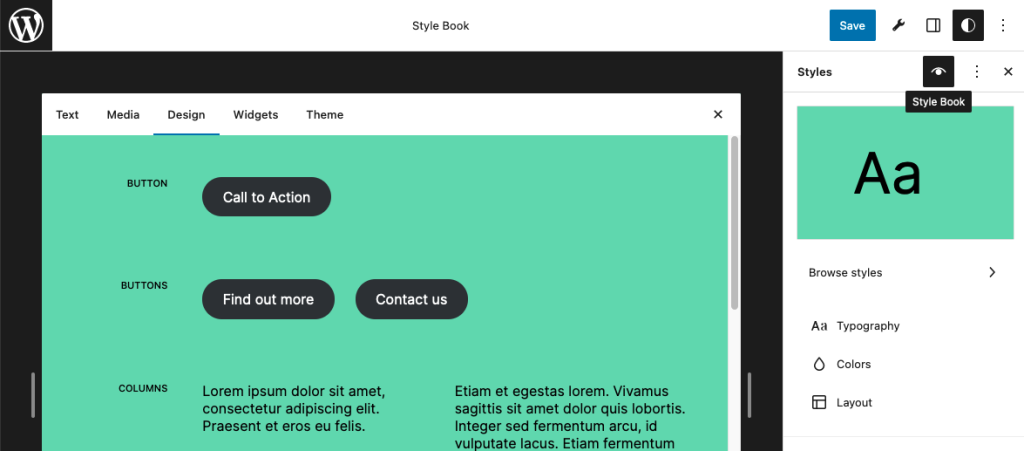Open the Tools wrench icon

pyautogui.click(x=899, y=25)
